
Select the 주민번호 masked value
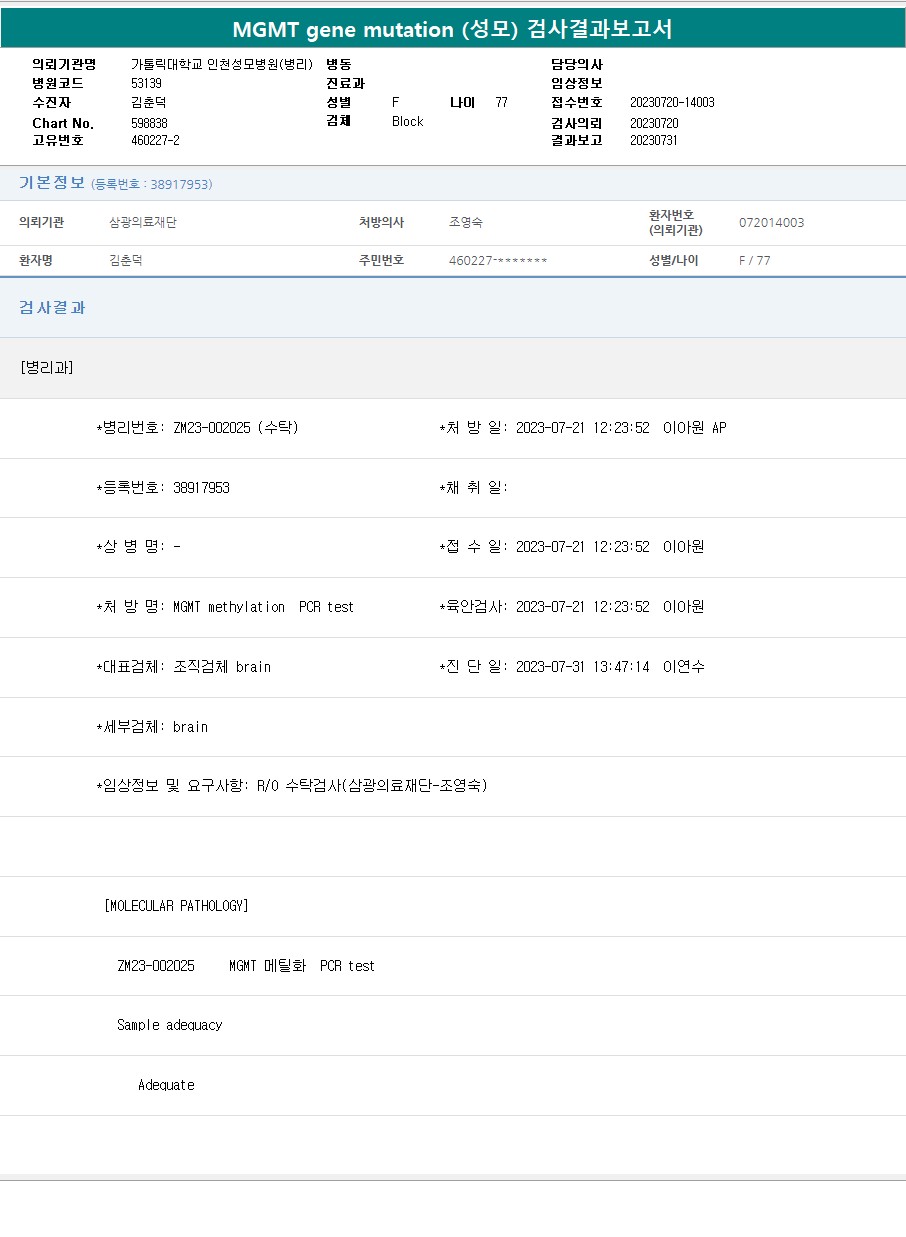[498, 260]
